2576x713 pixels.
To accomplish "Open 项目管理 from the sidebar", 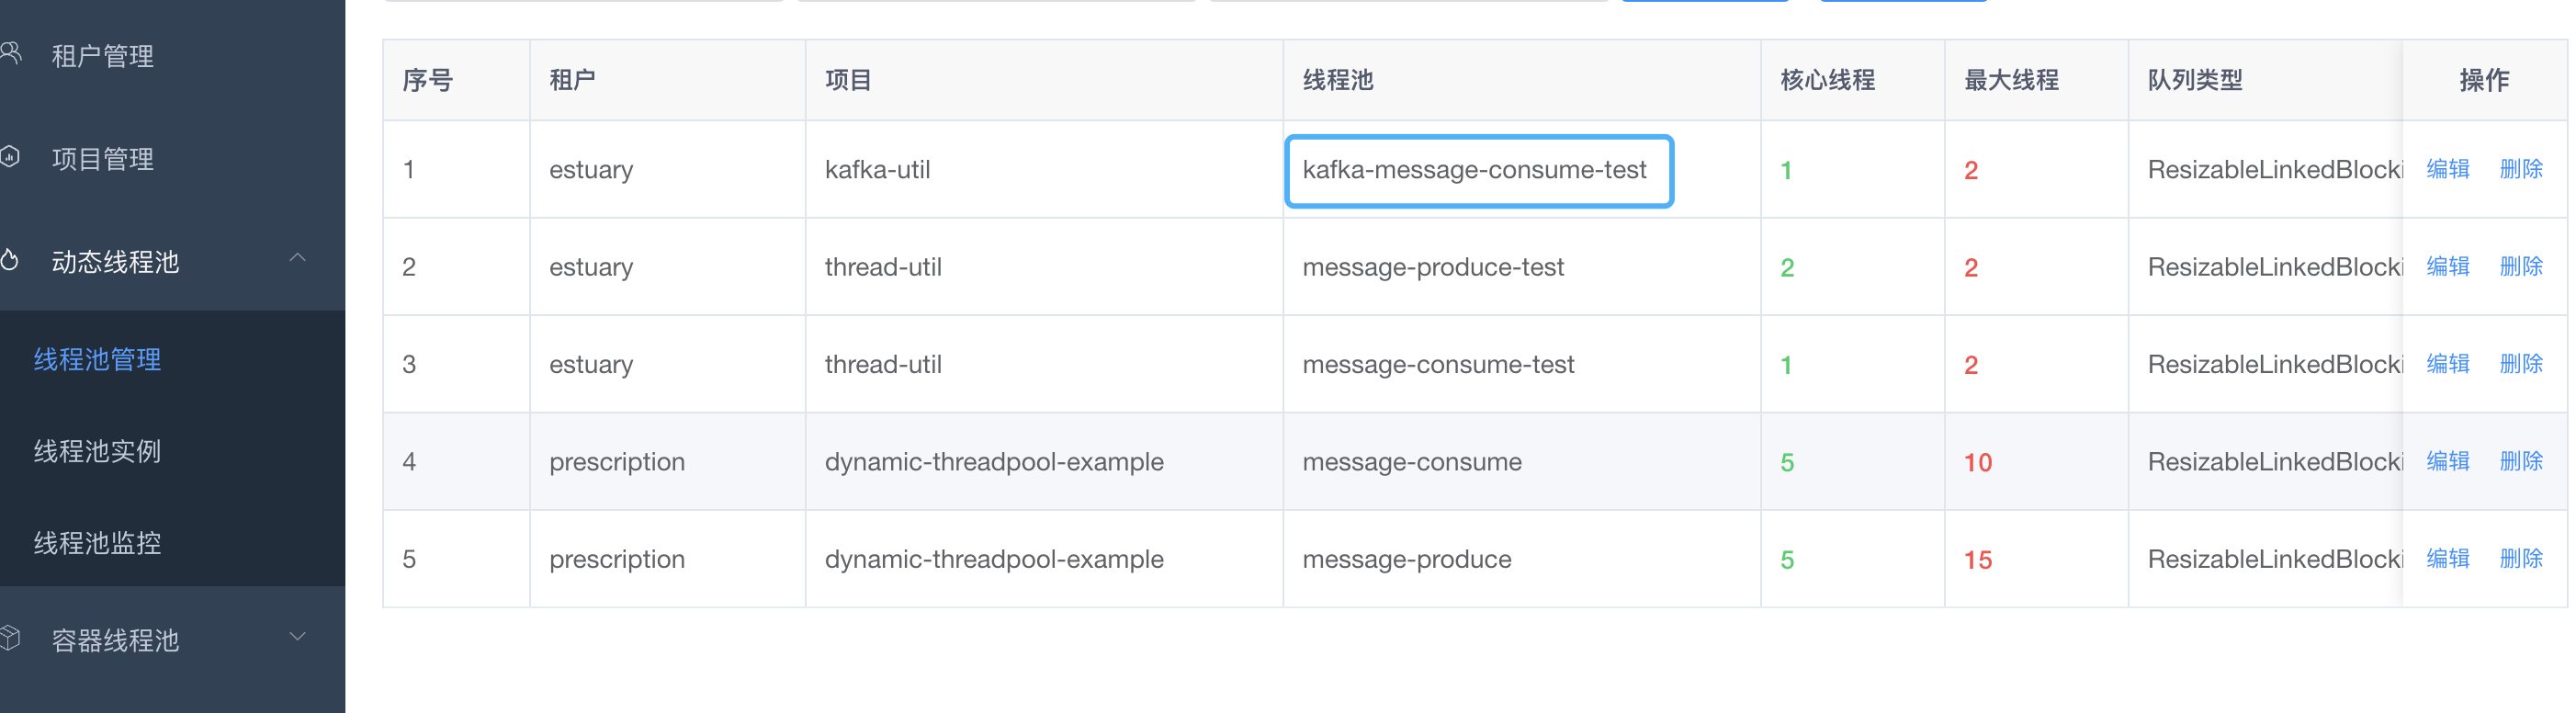I will point(102,158).
